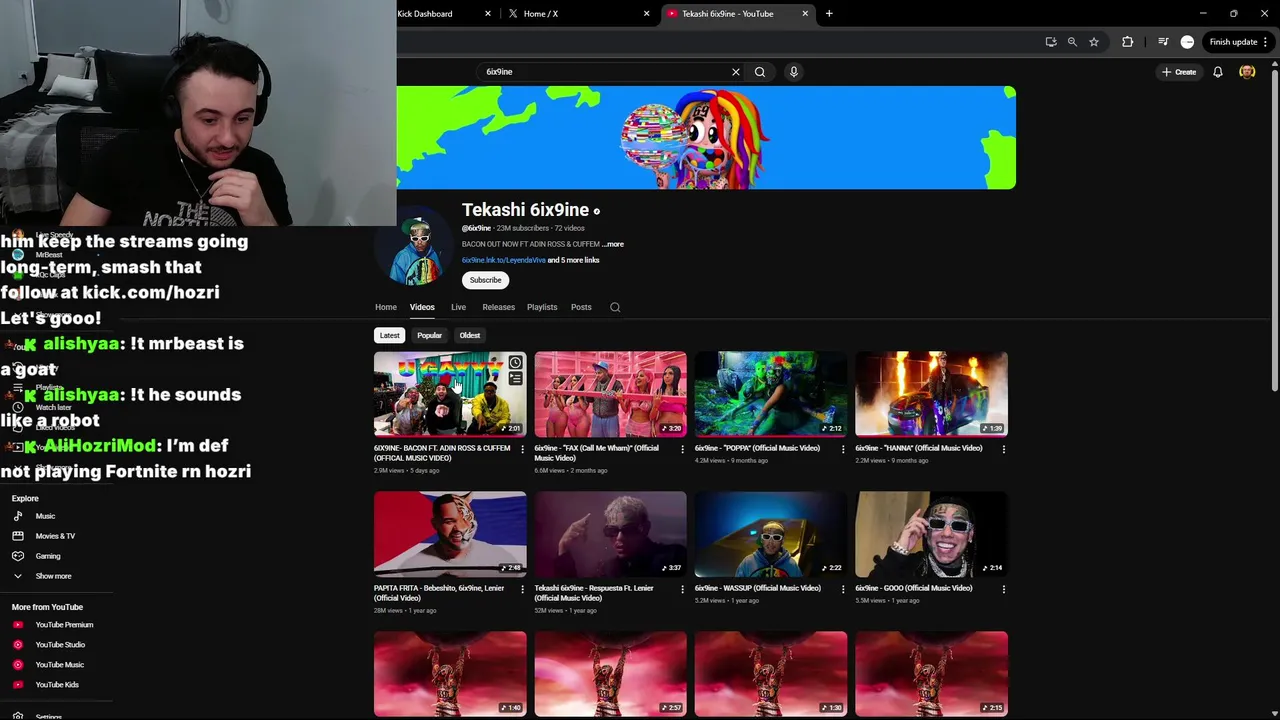Select the Popular filter chip
1280x720 pixels.
click(x=430, y=336)
